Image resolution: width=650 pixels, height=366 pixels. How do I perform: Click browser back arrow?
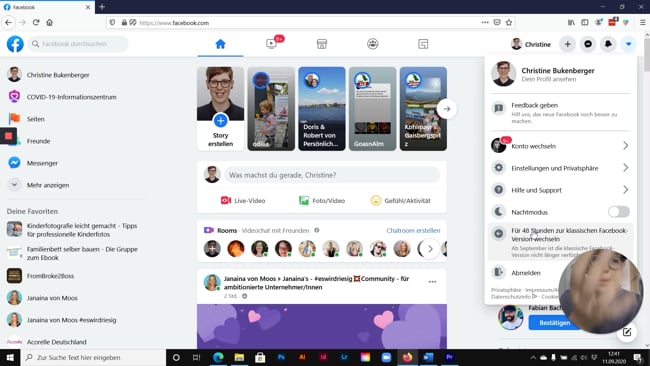(x=9, y=22)
